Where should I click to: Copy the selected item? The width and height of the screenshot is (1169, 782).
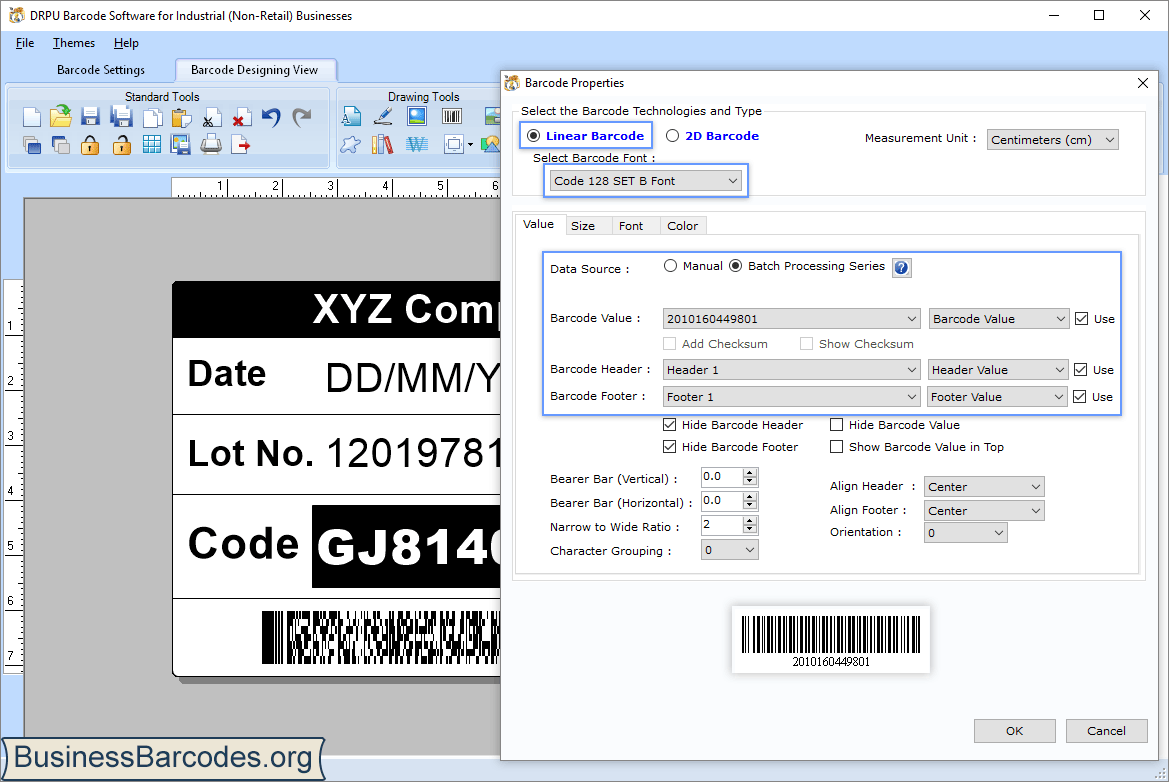152,118
